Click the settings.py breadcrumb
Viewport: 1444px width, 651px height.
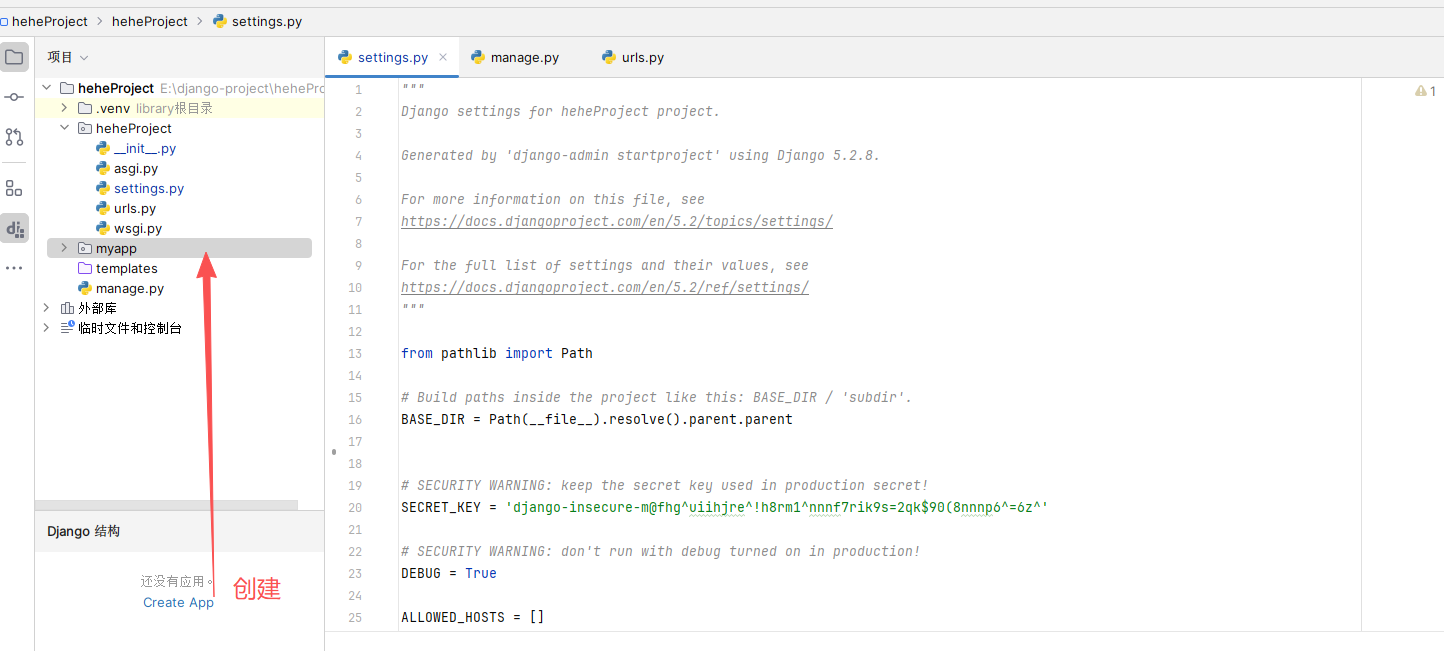(x=258, y=21)
